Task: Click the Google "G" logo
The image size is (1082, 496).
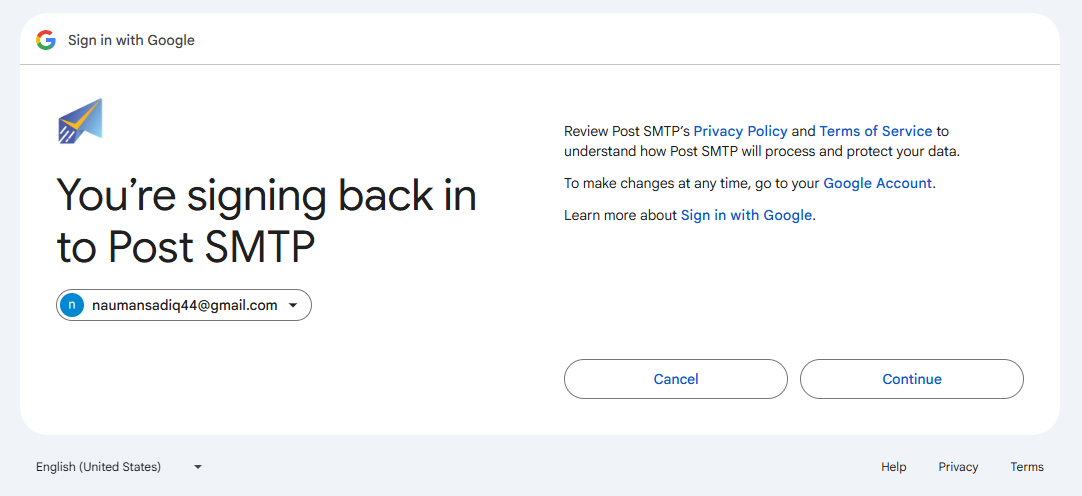Action: point(45,40)
